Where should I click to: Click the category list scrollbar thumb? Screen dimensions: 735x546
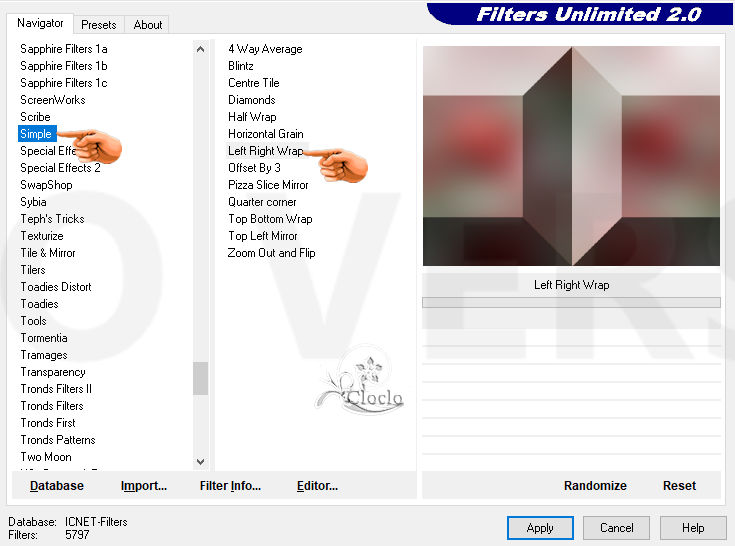[x=201, y=378]
